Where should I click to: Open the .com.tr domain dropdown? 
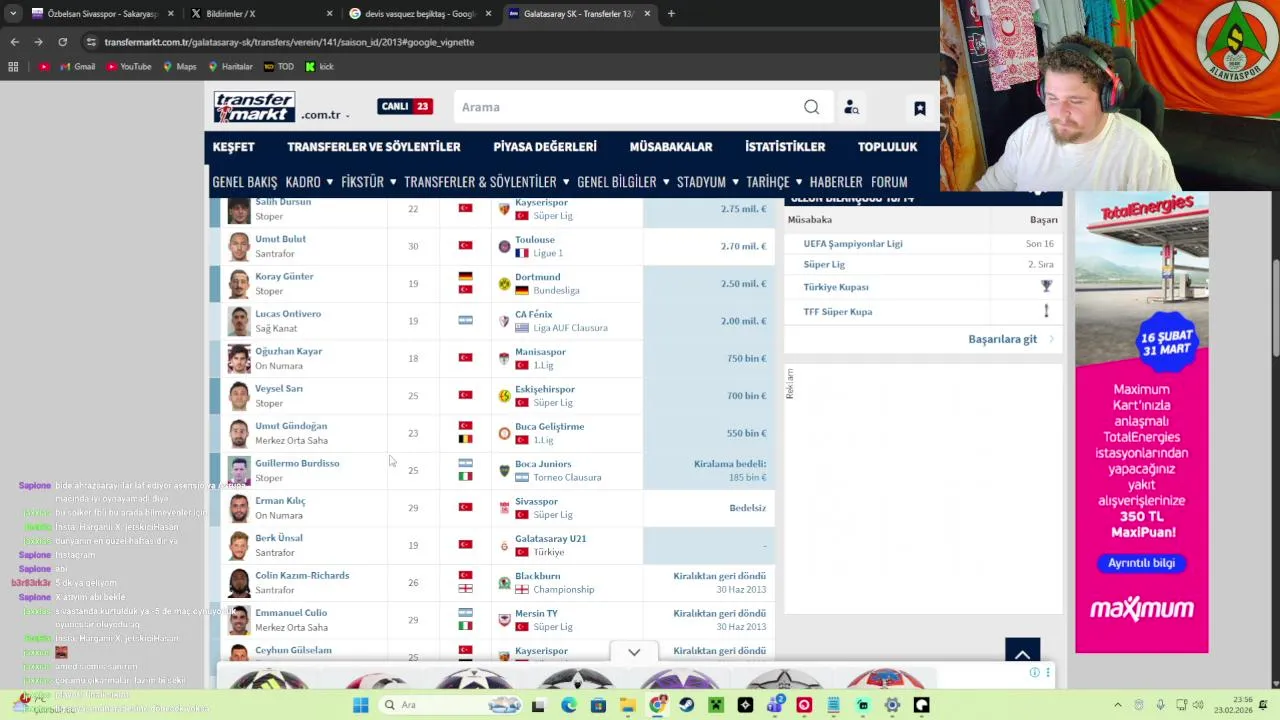tap(325, 115)
